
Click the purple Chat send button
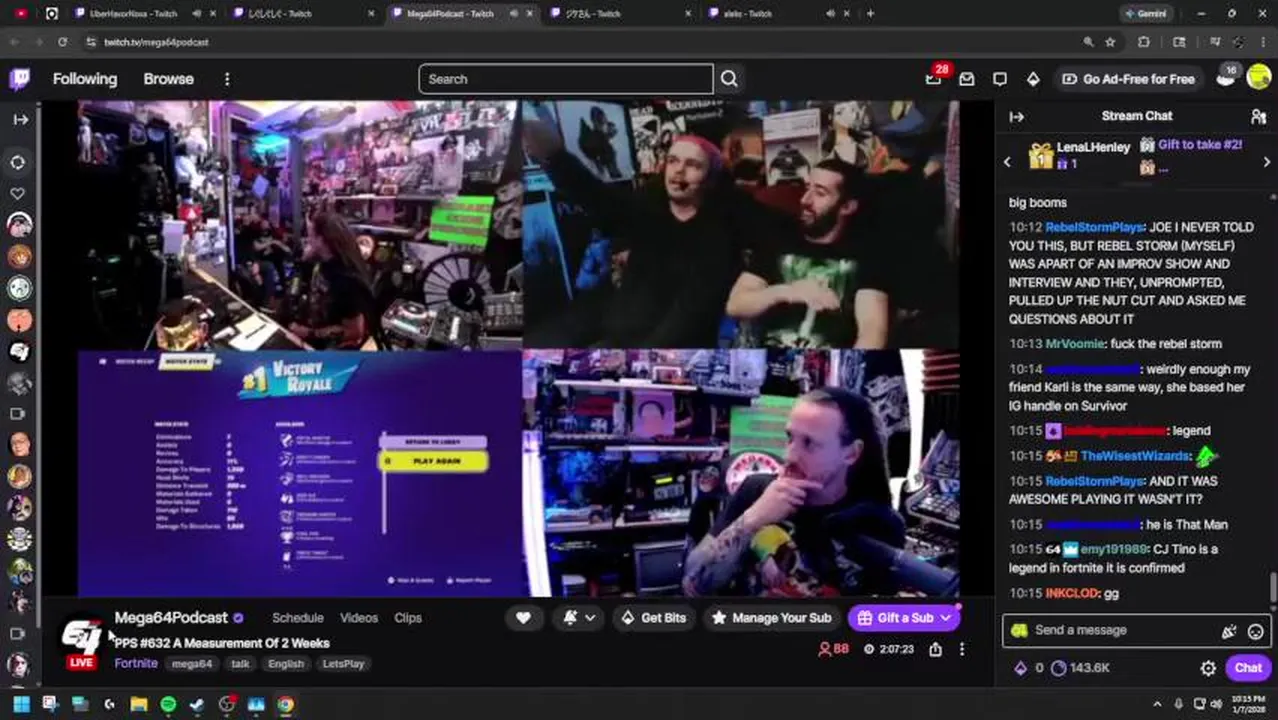click(x=1248, y=668)
